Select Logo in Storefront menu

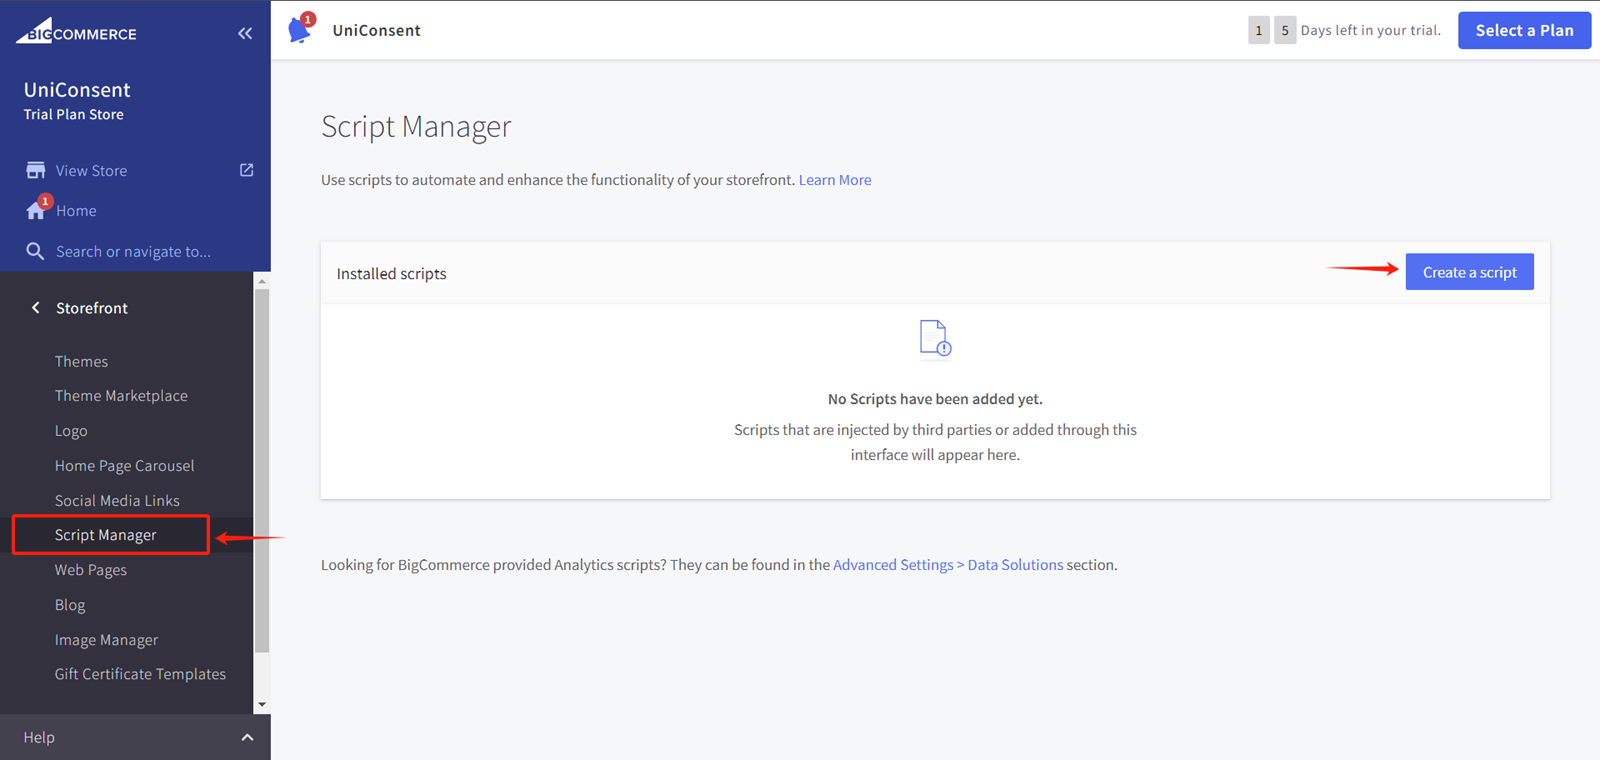[x=71, y=431]
